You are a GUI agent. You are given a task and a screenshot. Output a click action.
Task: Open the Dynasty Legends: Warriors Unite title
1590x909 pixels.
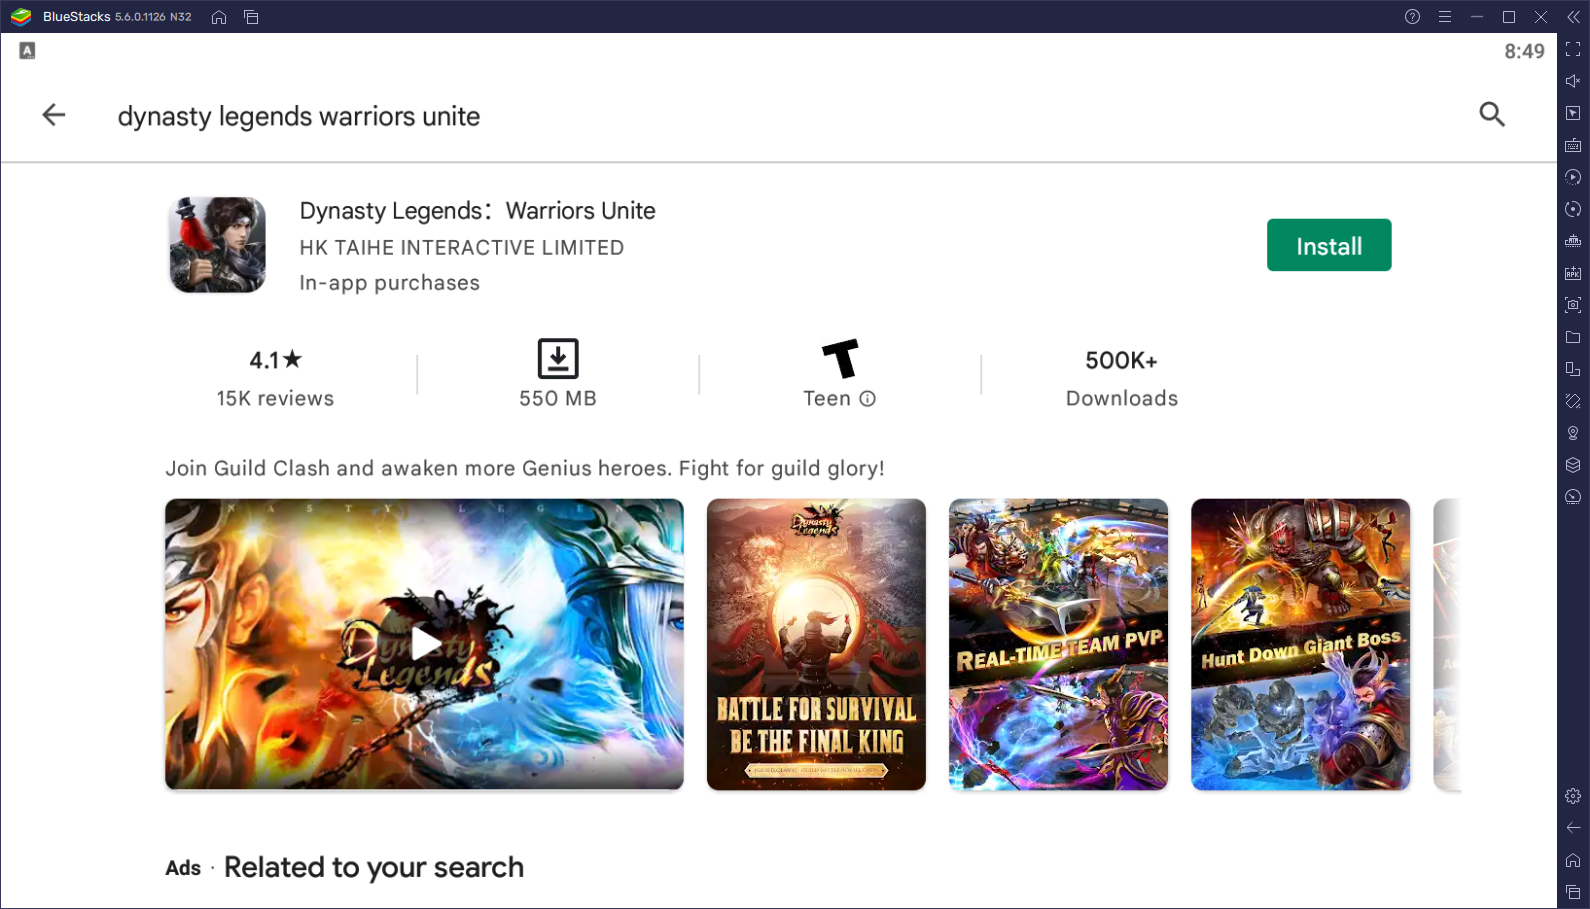[x=478, y=211]
